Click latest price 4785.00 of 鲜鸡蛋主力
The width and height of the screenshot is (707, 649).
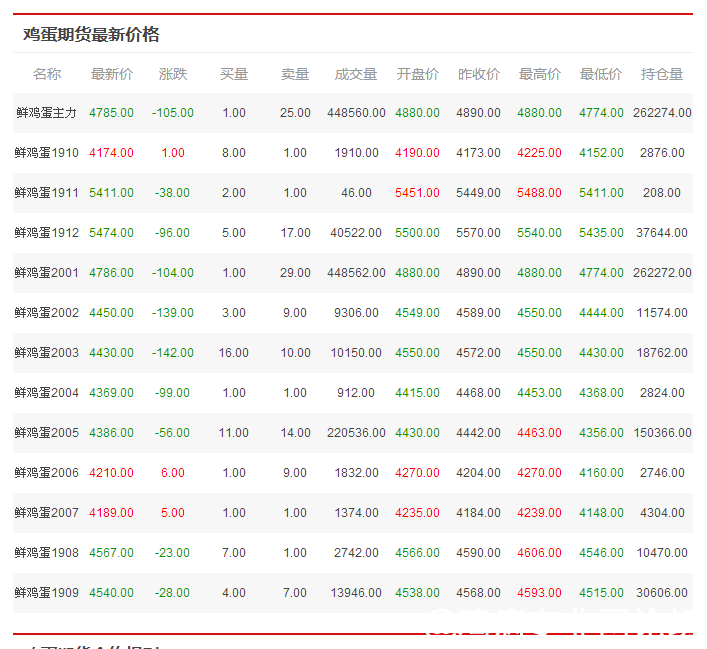tap(111, 113)
